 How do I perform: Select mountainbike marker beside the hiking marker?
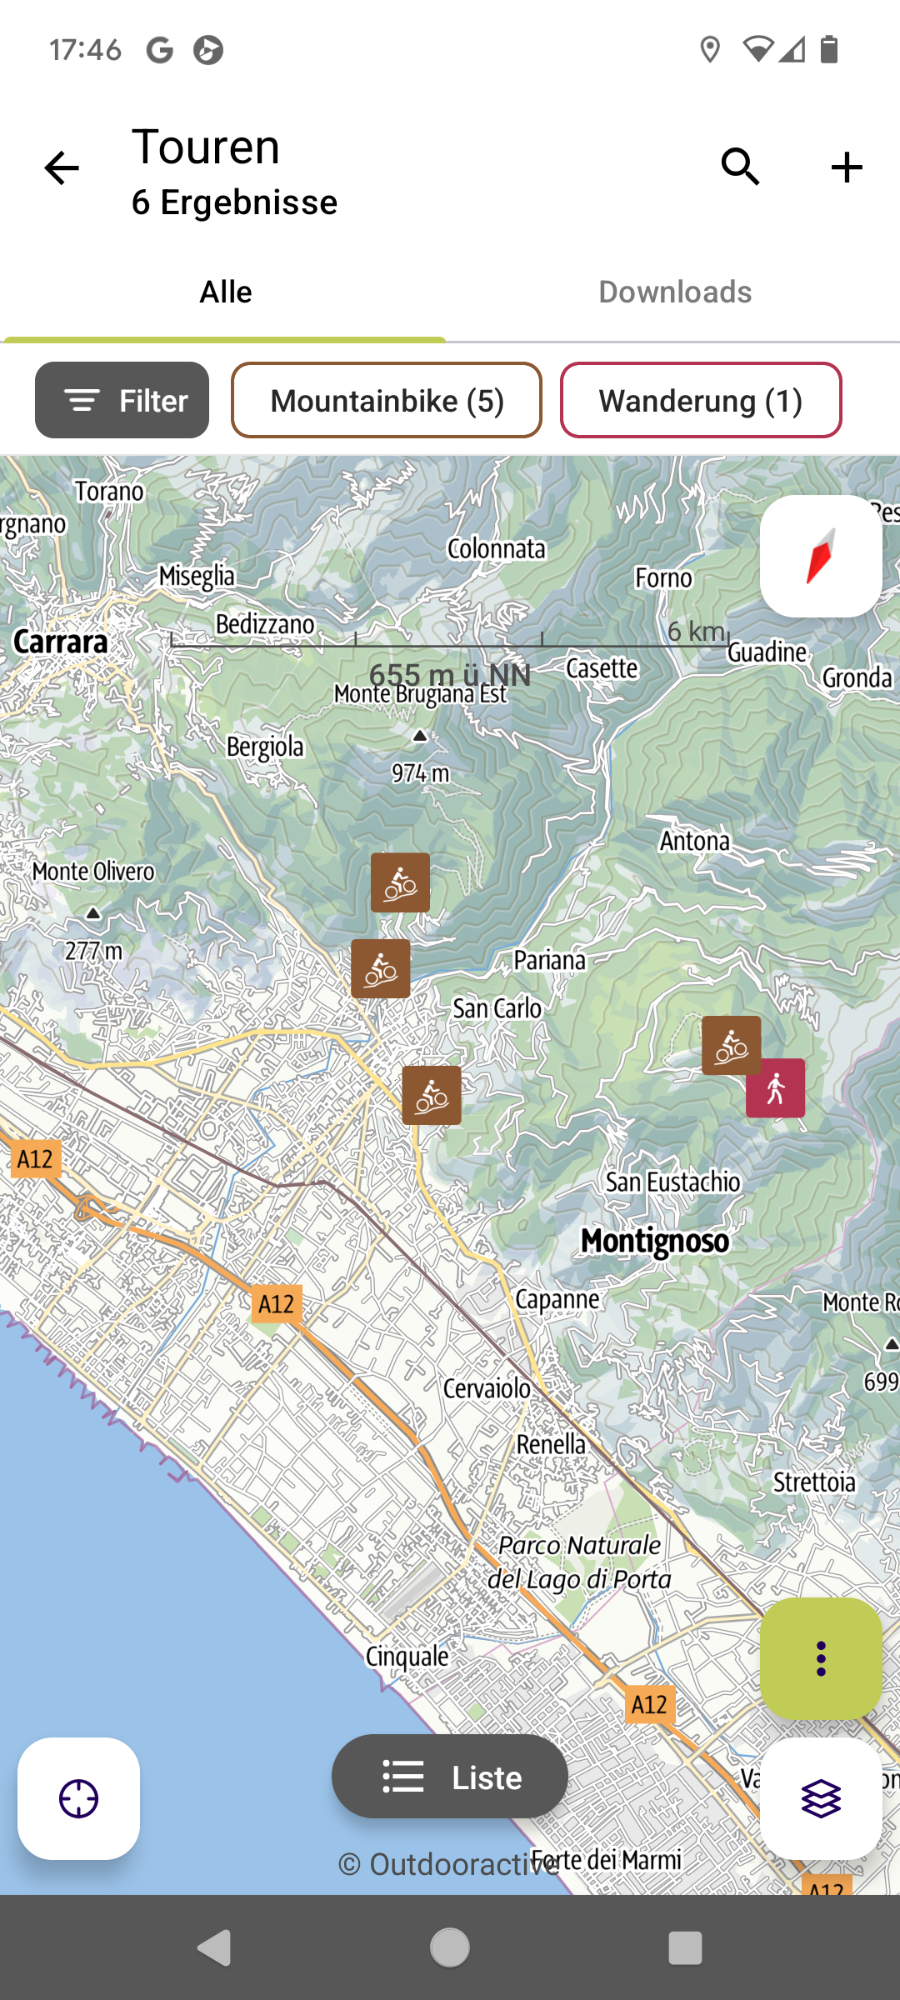pos(731,1045)
